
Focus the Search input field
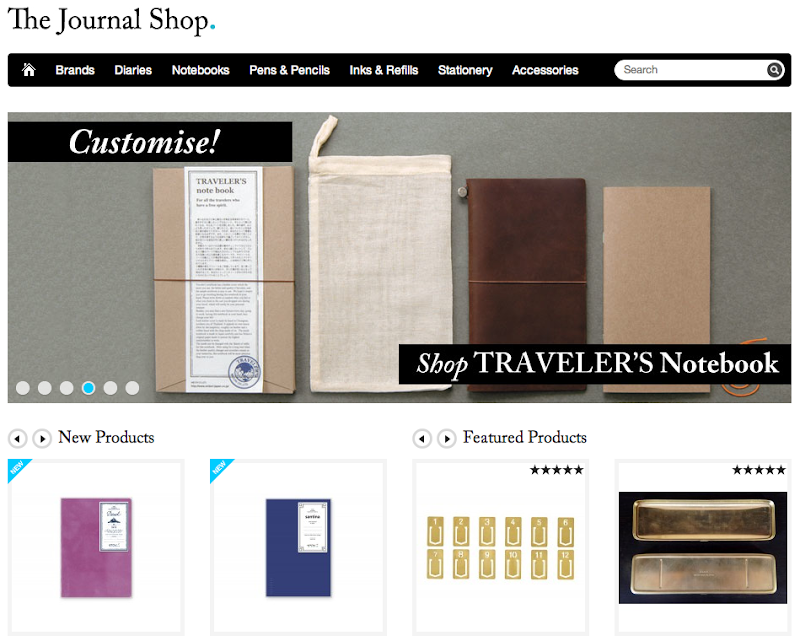tap(691, 70)
